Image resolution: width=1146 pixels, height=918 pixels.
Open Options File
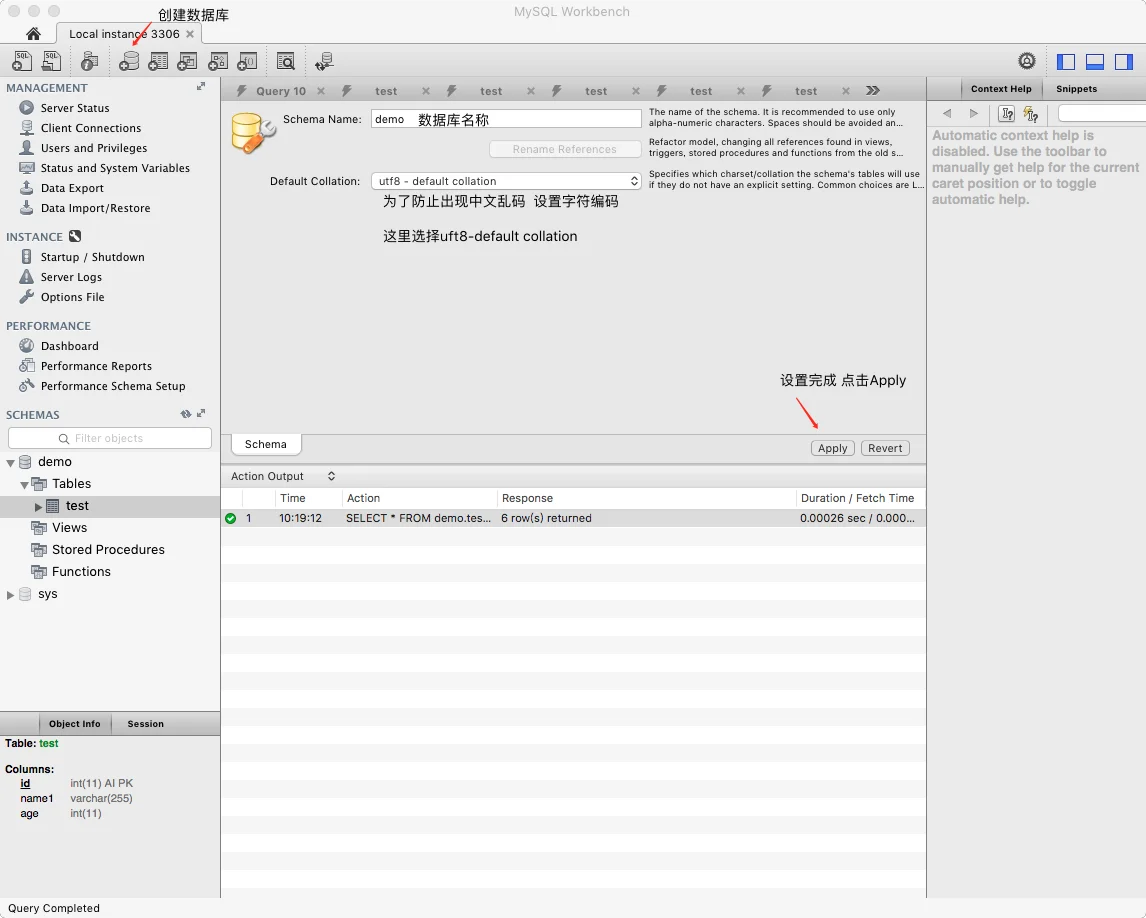point(72,297)
